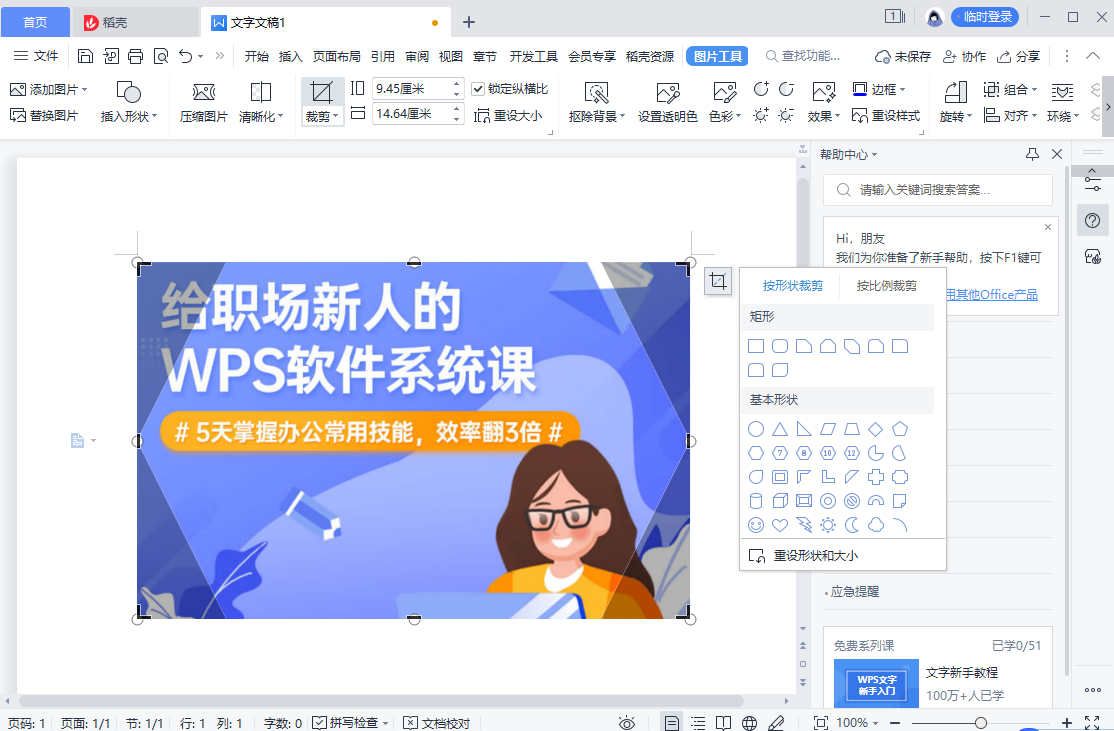Click help search keyword input field

coord(938,190)
